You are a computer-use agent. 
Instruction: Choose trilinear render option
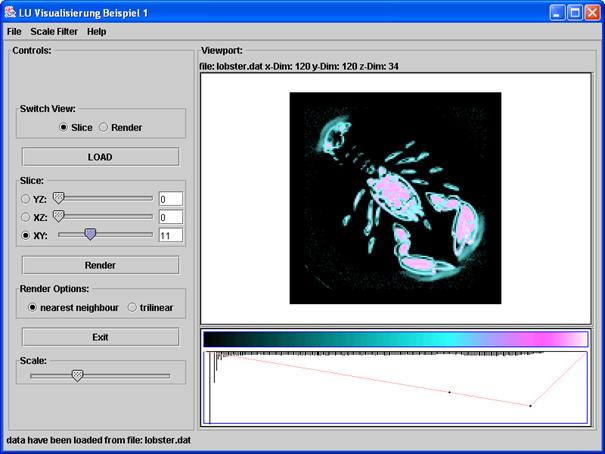coord(132,307)
